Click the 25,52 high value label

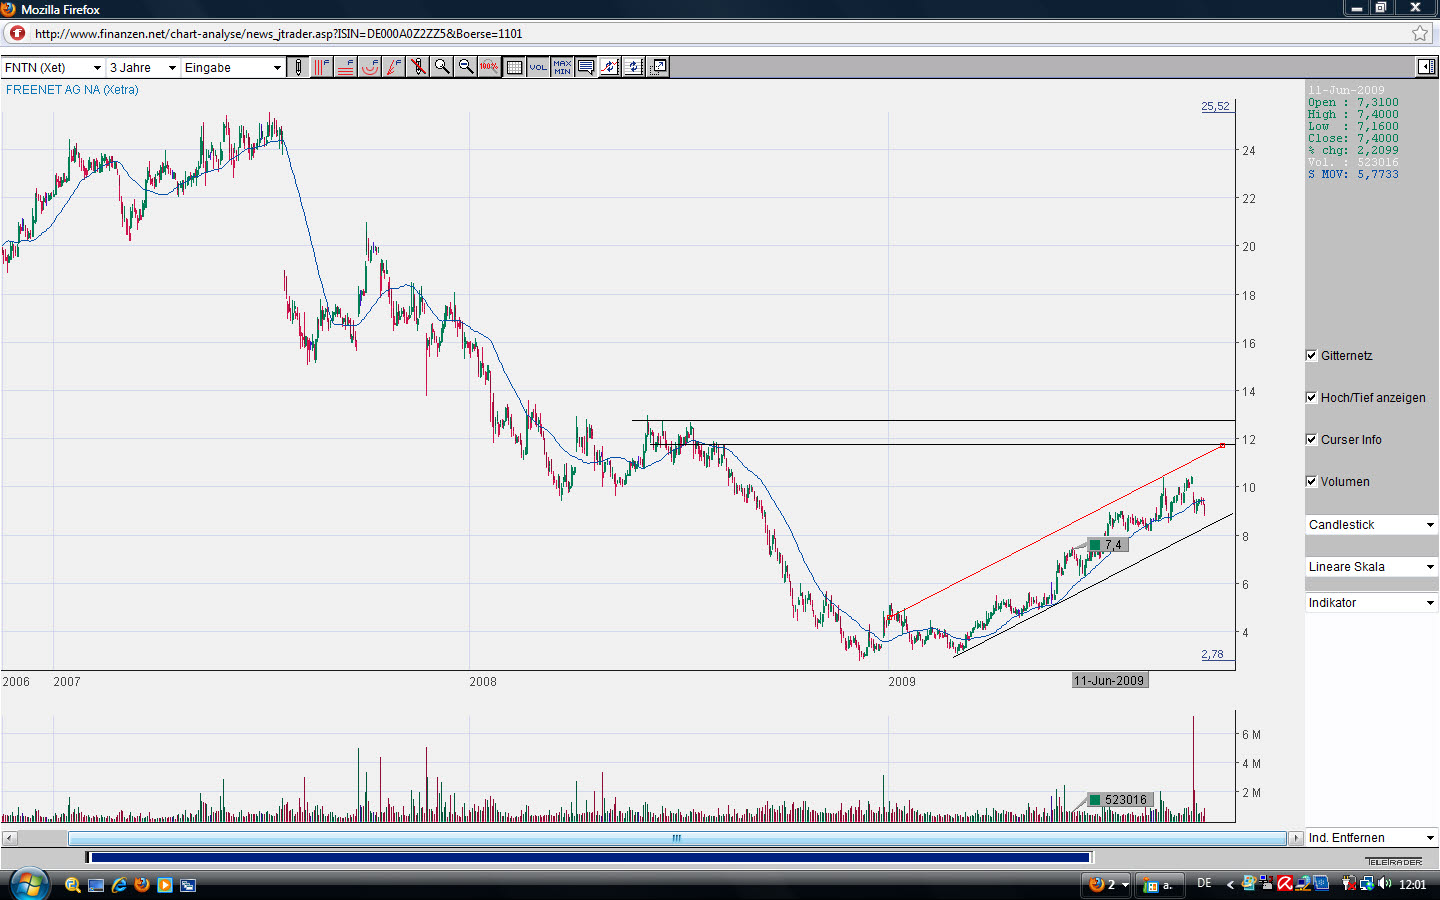1215,106
